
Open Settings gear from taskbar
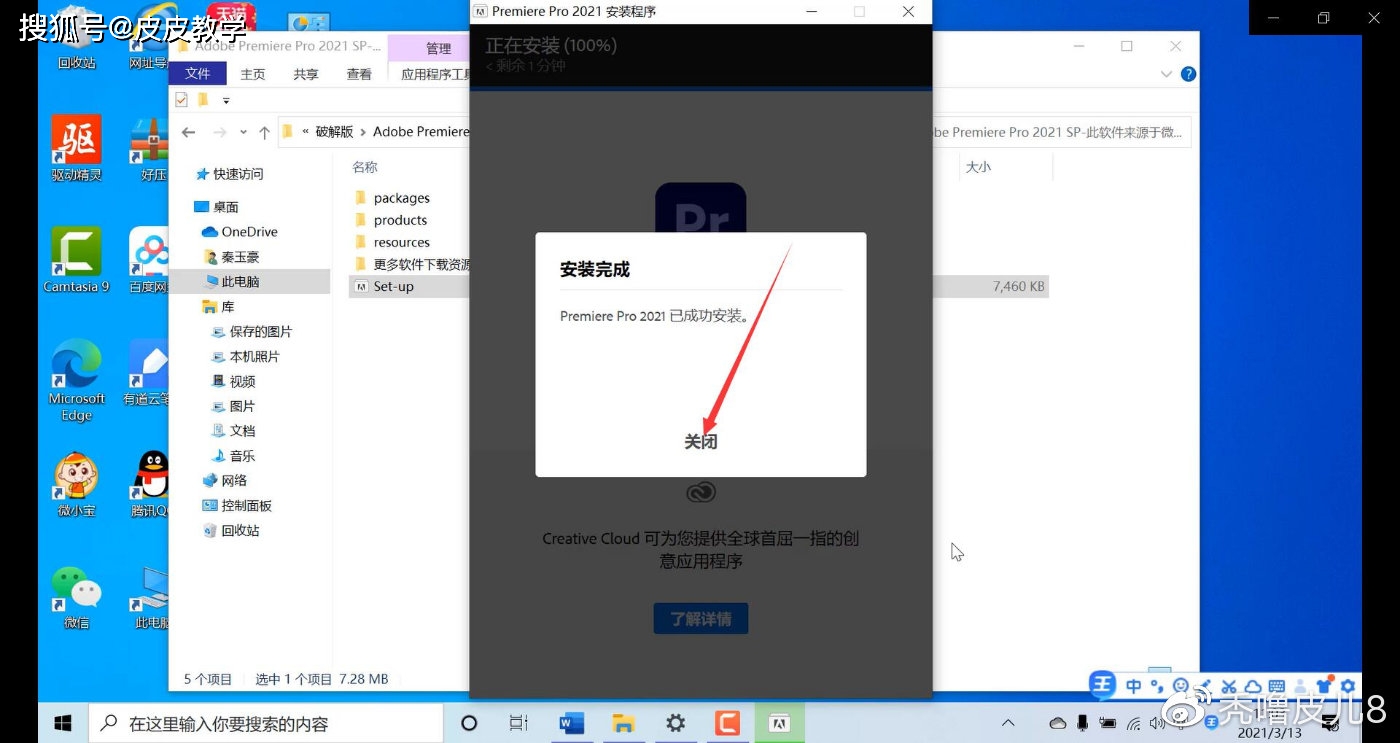(x=675, y=723)
